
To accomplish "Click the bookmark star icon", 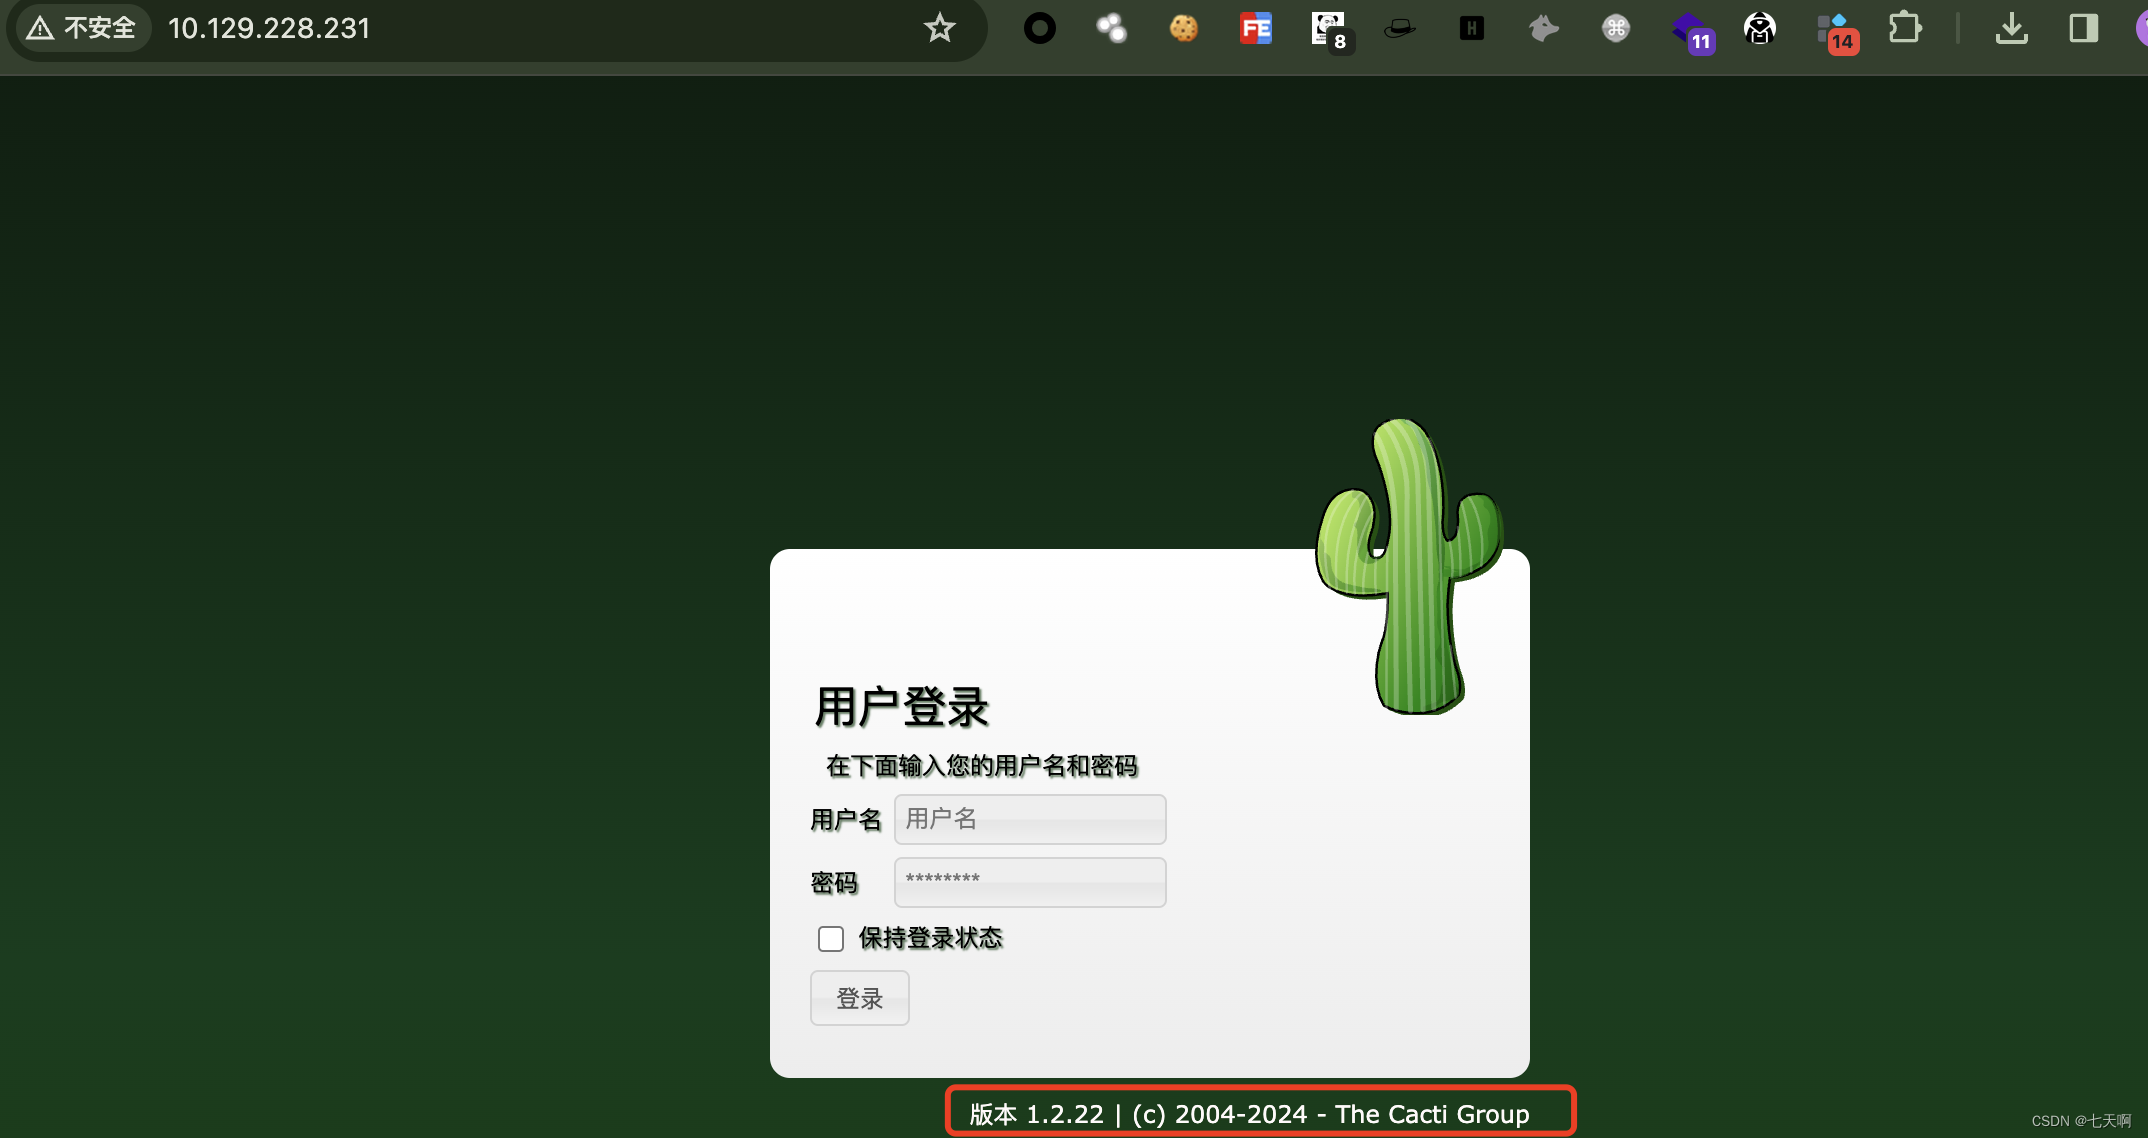I will (939, 28).
